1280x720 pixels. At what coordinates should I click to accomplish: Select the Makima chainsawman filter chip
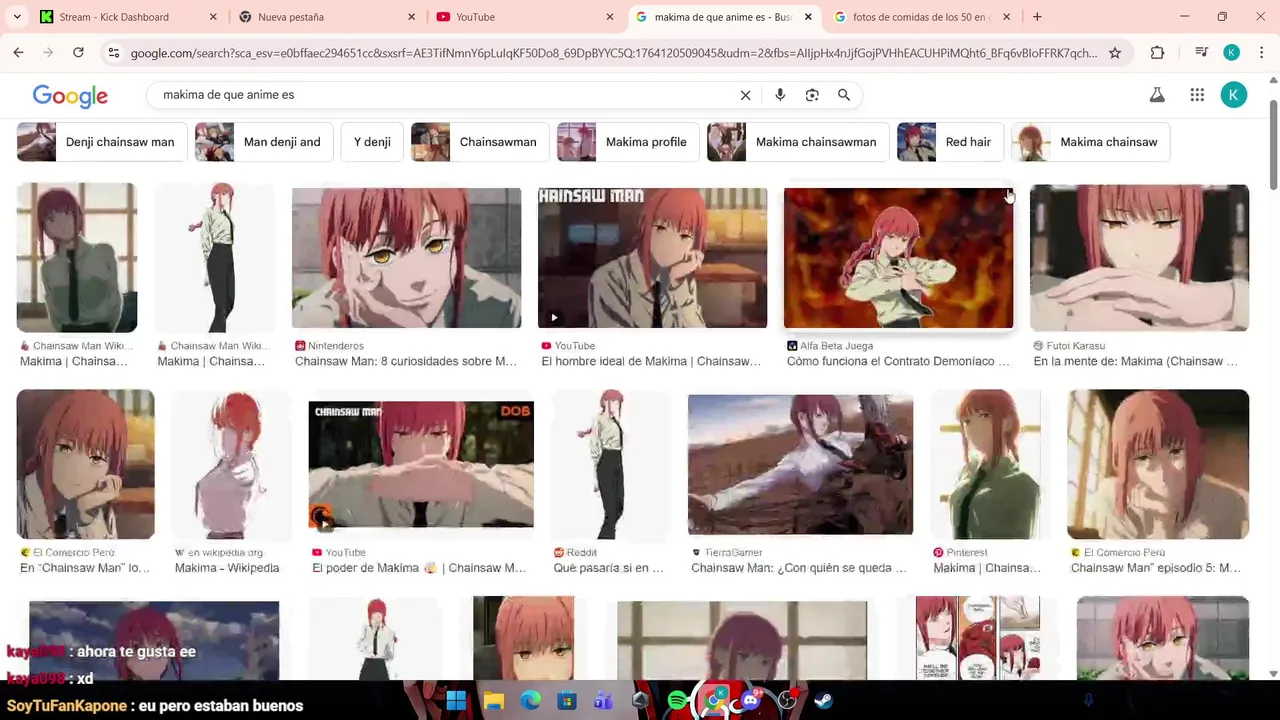pyautogui.click(x=797, y=142)
